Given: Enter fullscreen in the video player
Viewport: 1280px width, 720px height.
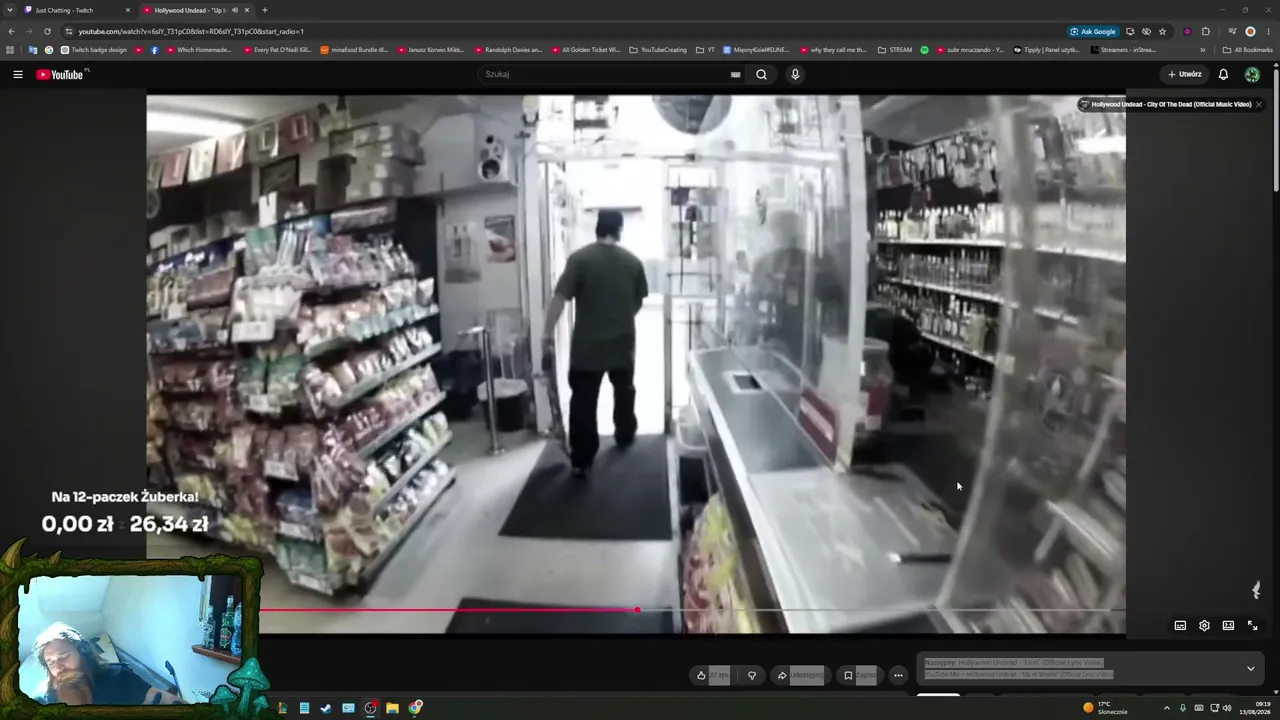Looking at the screenshot, I should [x=1252, y=625].
